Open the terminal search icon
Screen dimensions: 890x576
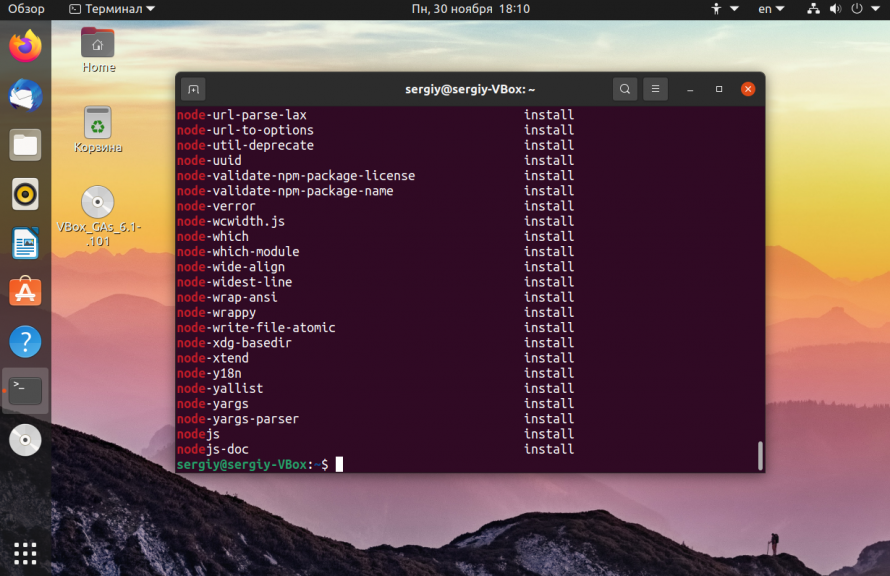624,88
